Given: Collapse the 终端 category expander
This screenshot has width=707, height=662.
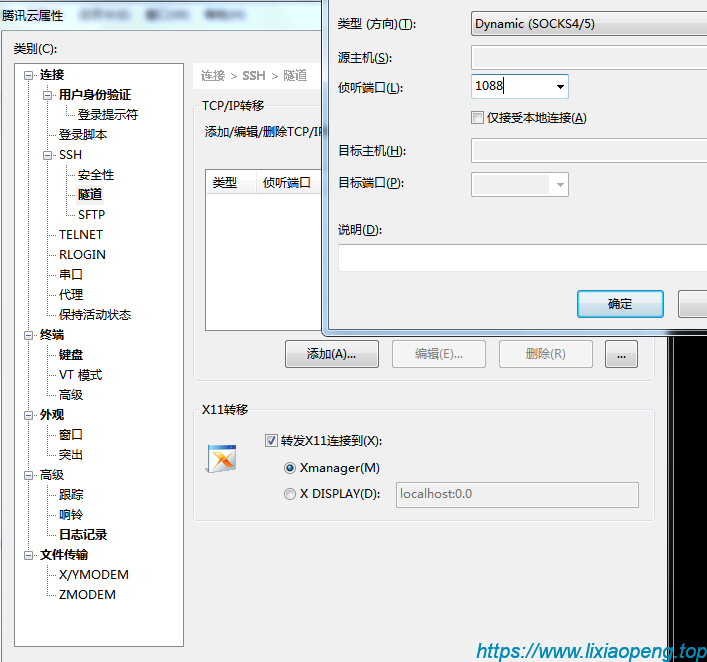Looking at the screenshot, I should coord(30,335).
